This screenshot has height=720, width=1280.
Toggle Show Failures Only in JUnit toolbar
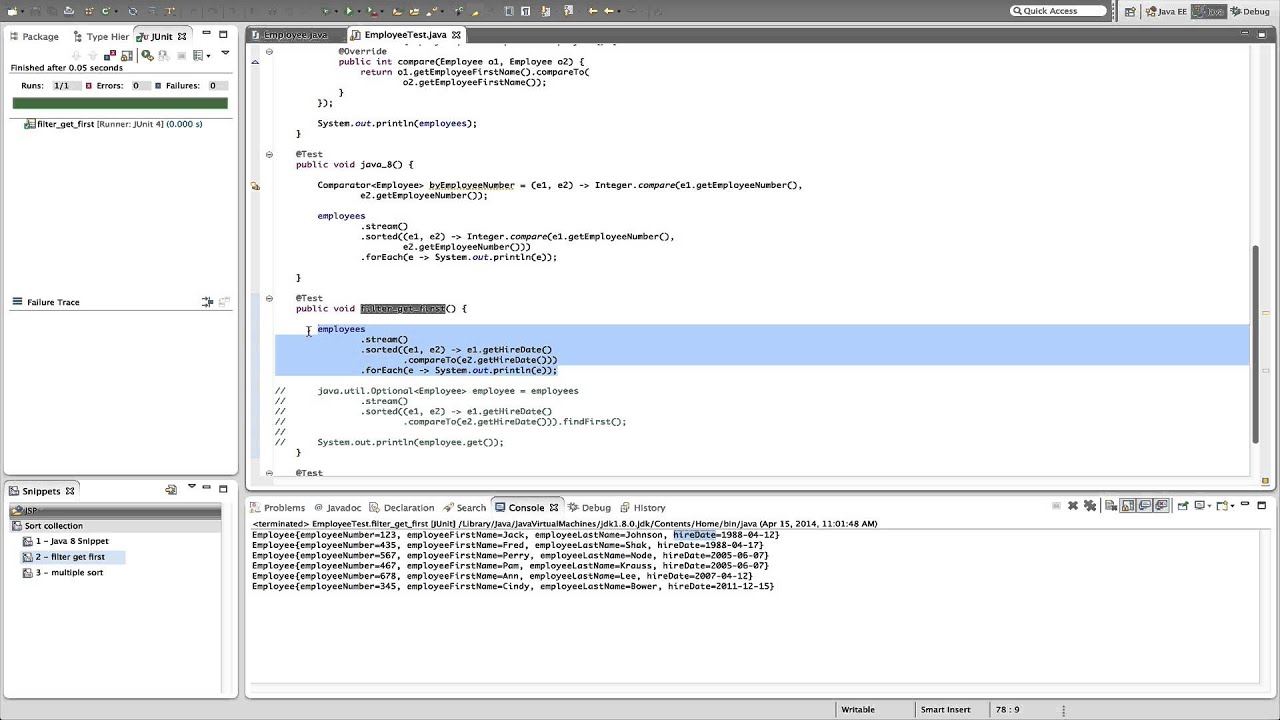click(x=110, y=55)
